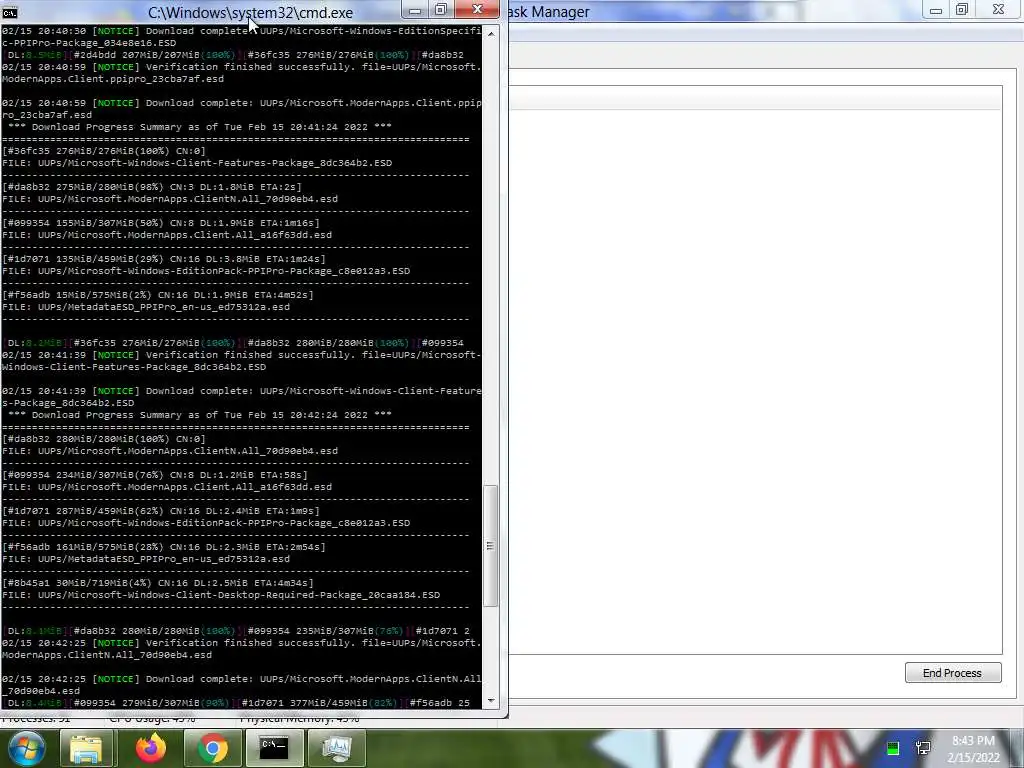Click the green CPU meter tray icon
This screenshot has height=768, width=1024.
pyautogui.click(x=893, y=748)
